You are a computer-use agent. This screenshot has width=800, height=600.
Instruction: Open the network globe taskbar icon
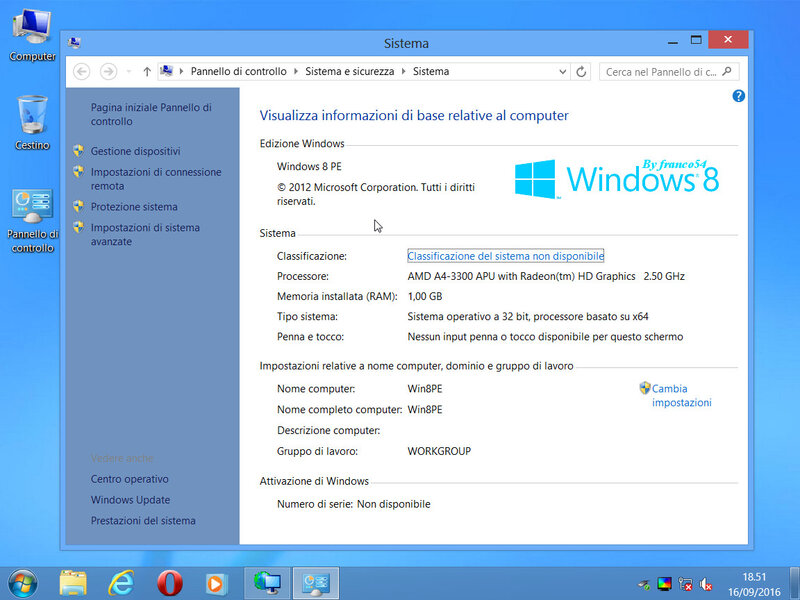click(x=267, y=583)
